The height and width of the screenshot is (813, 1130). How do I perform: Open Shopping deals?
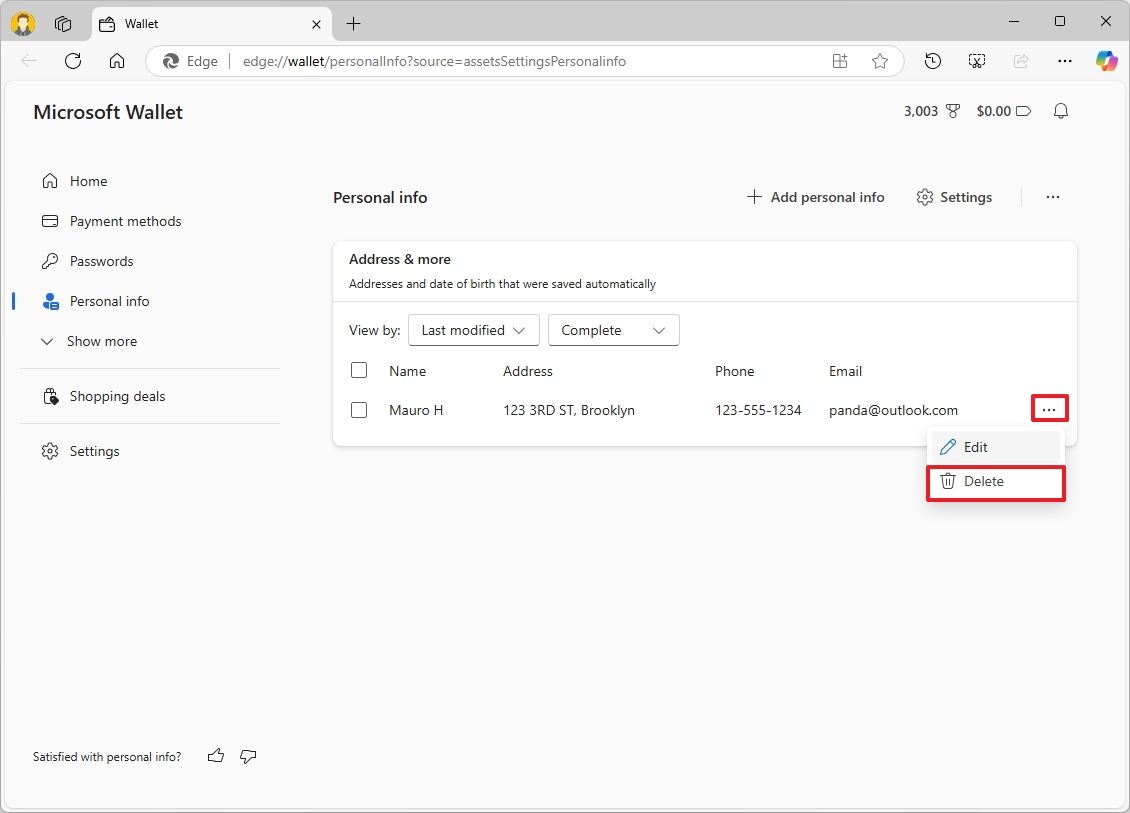(117, 396)
